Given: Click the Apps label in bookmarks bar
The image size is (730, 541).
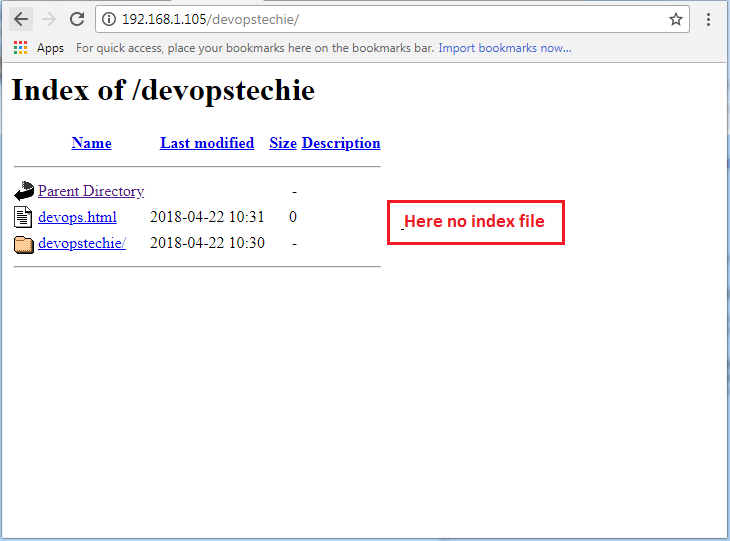Looking at the screenshot, I should point(50,48).
